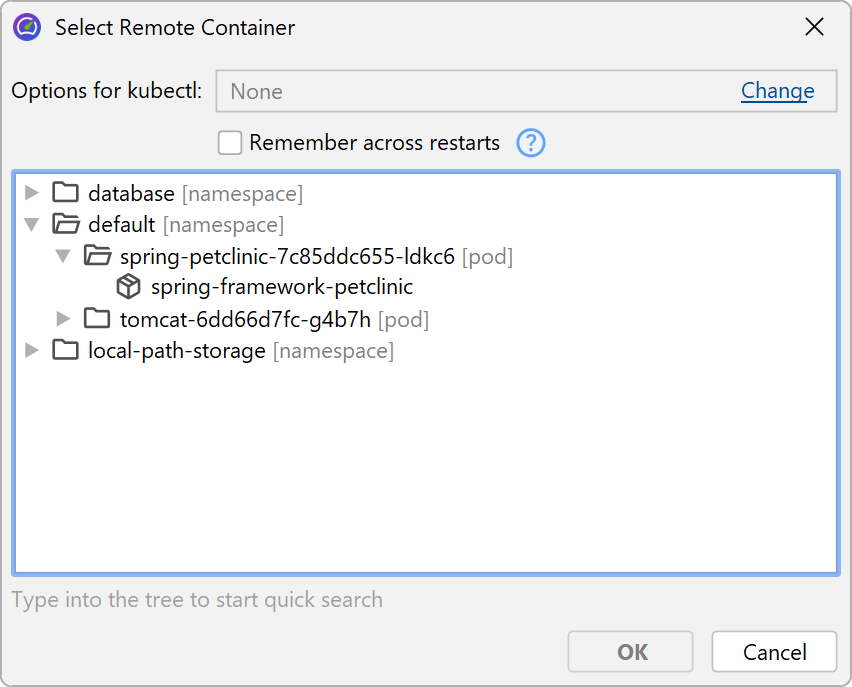This screenshot has width=852, height=687.
Task: Enable Remember across restarts checkbox
Action: point(230,143)
